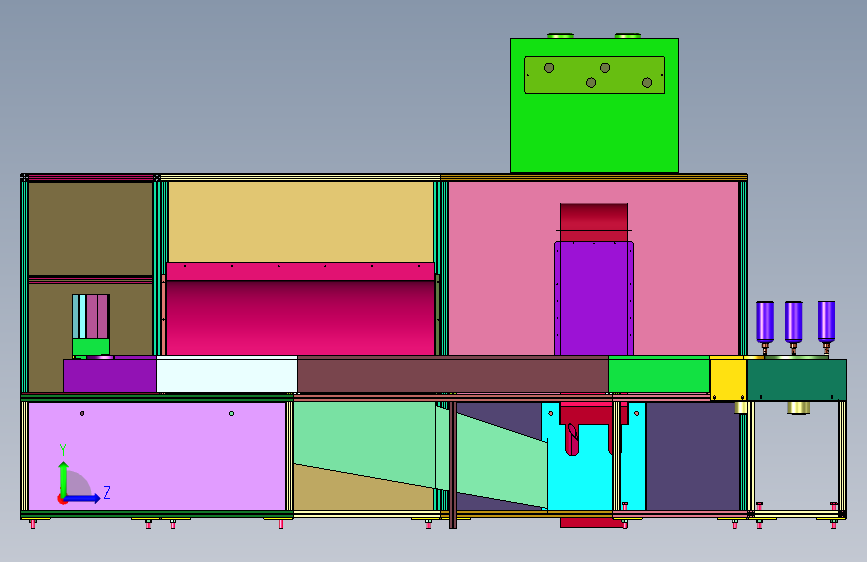
Task: Click the red origin ball of the triad
Action: (62, 499)
